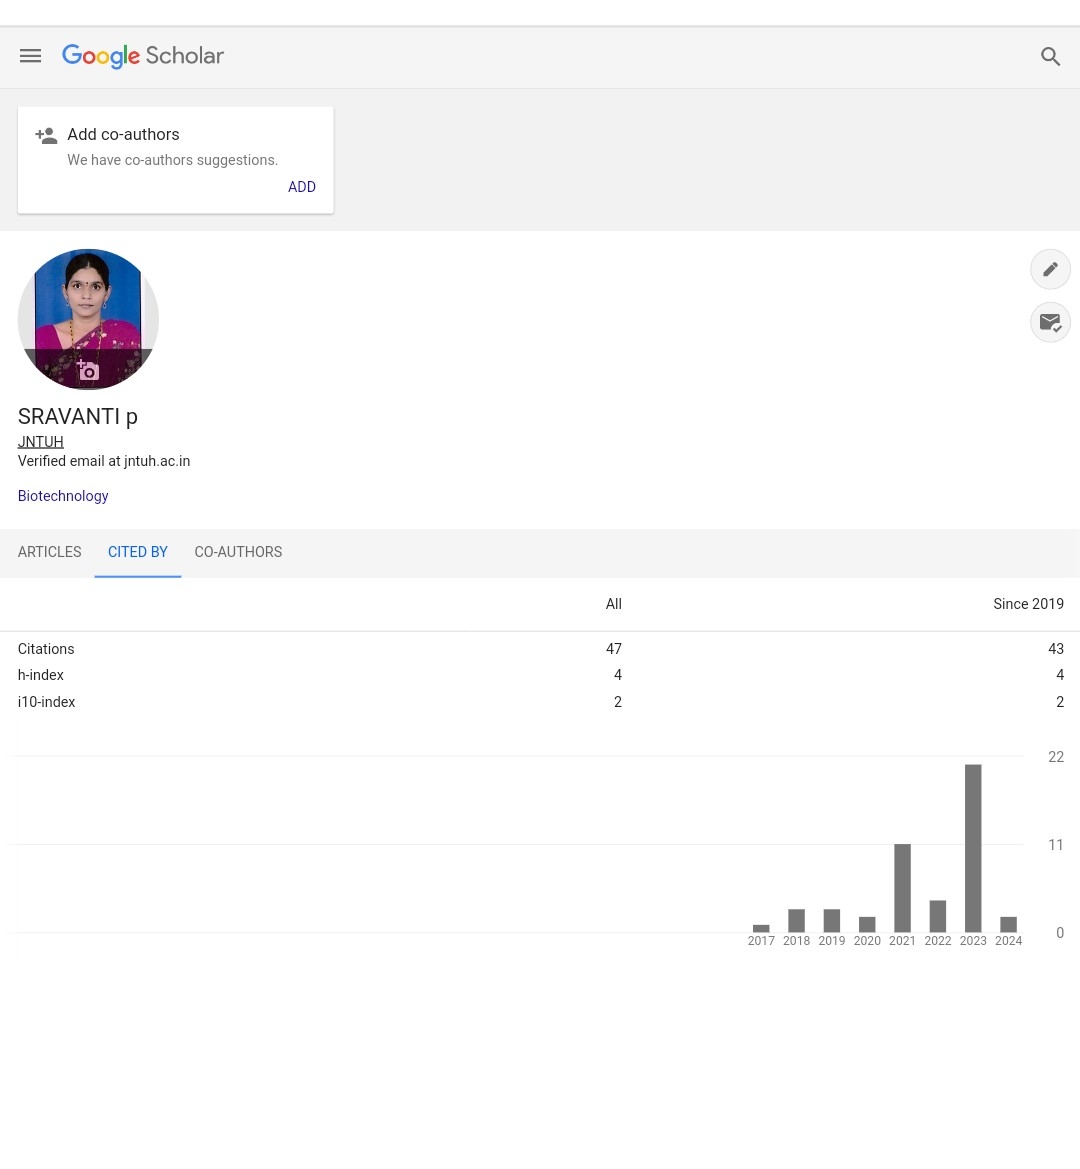Click the pencil edit profile icon
The width and height of the screenshot is (1080, 1169).
pyautogui.click(x=1050, y=269)
